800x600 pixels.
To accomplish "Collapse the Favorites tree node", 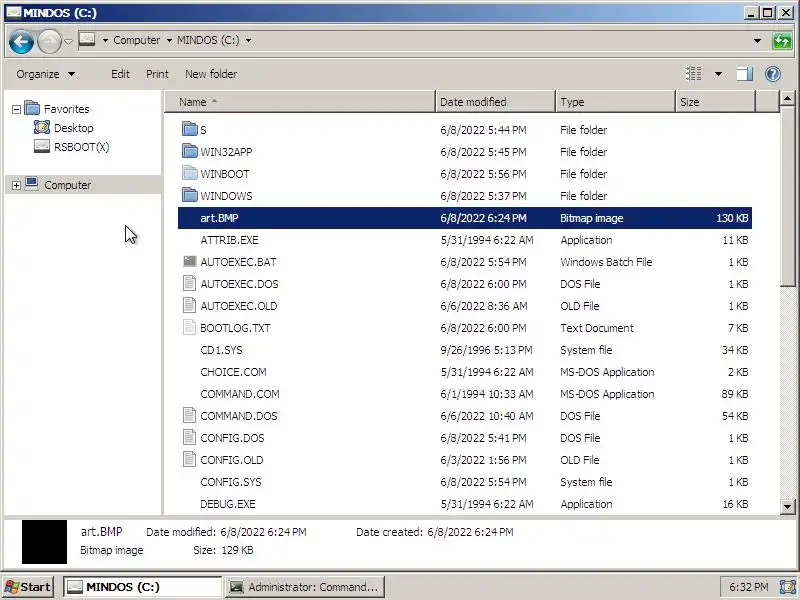I will (x=16, y=109).
